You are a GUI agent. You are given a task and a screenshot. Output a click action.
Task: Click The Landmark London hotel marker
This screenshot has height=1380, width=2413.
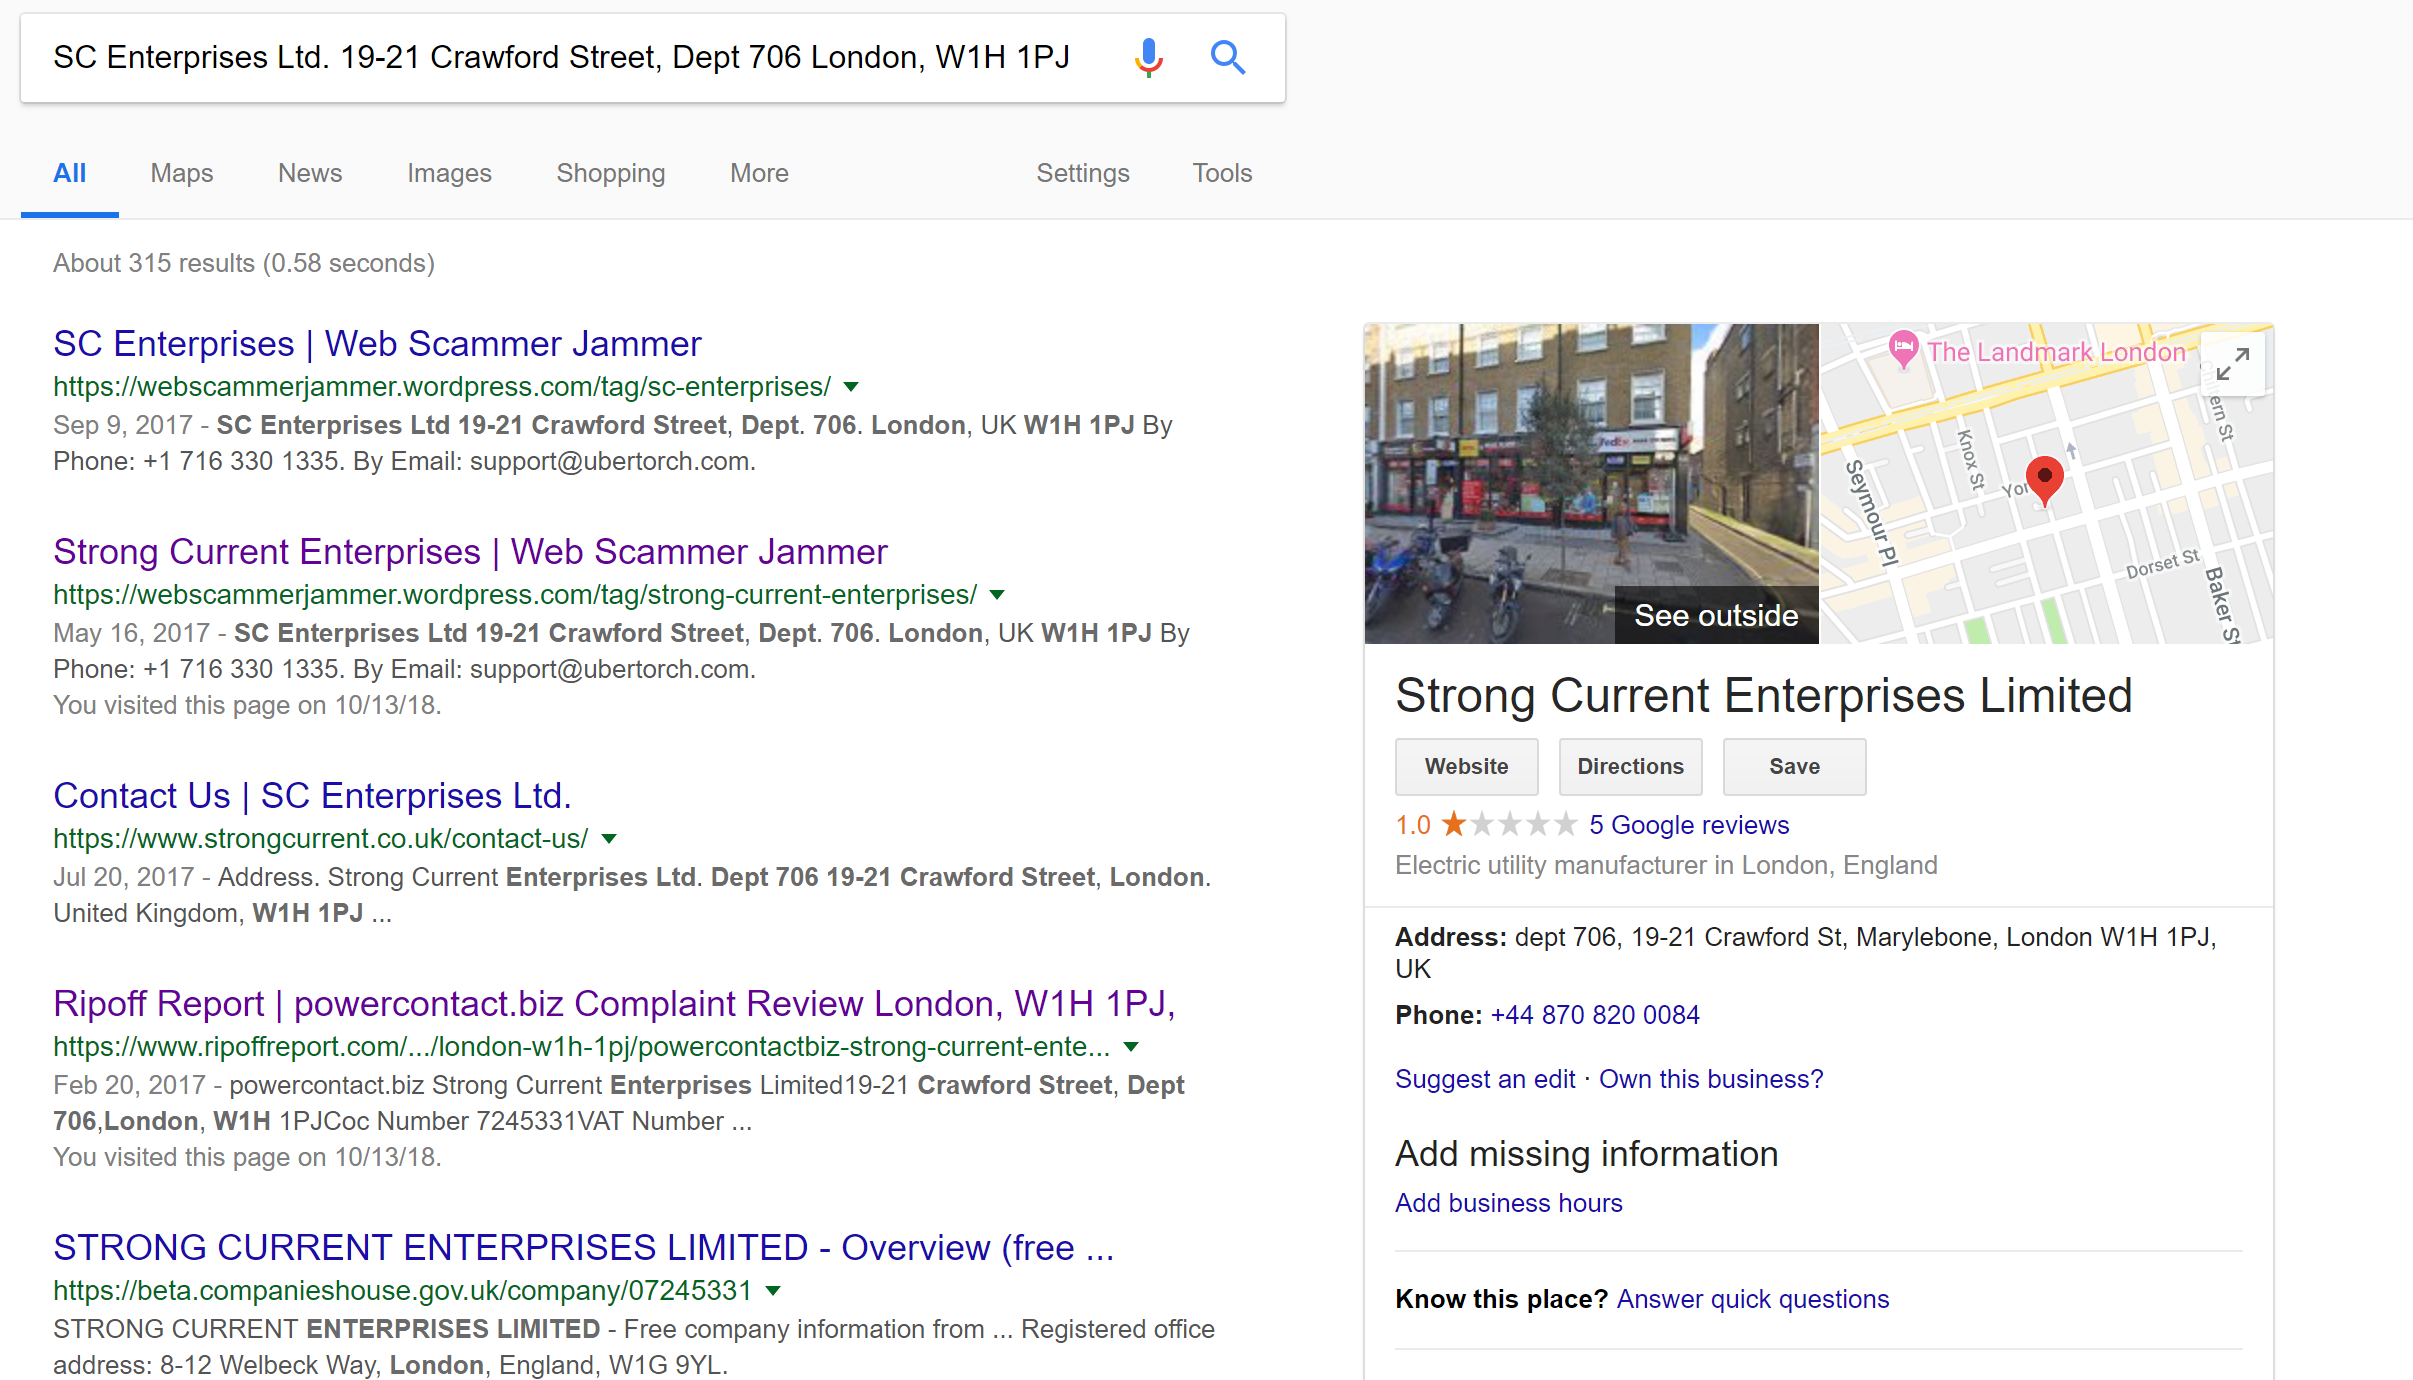click(1903, 350)
